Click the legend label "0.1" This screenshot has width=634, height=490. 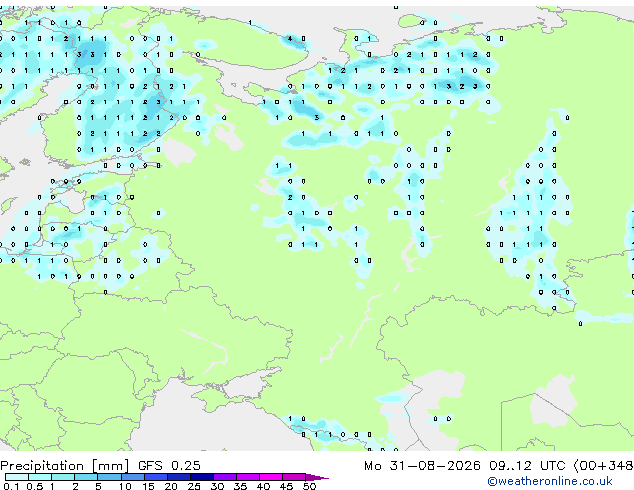click(11, 486)
